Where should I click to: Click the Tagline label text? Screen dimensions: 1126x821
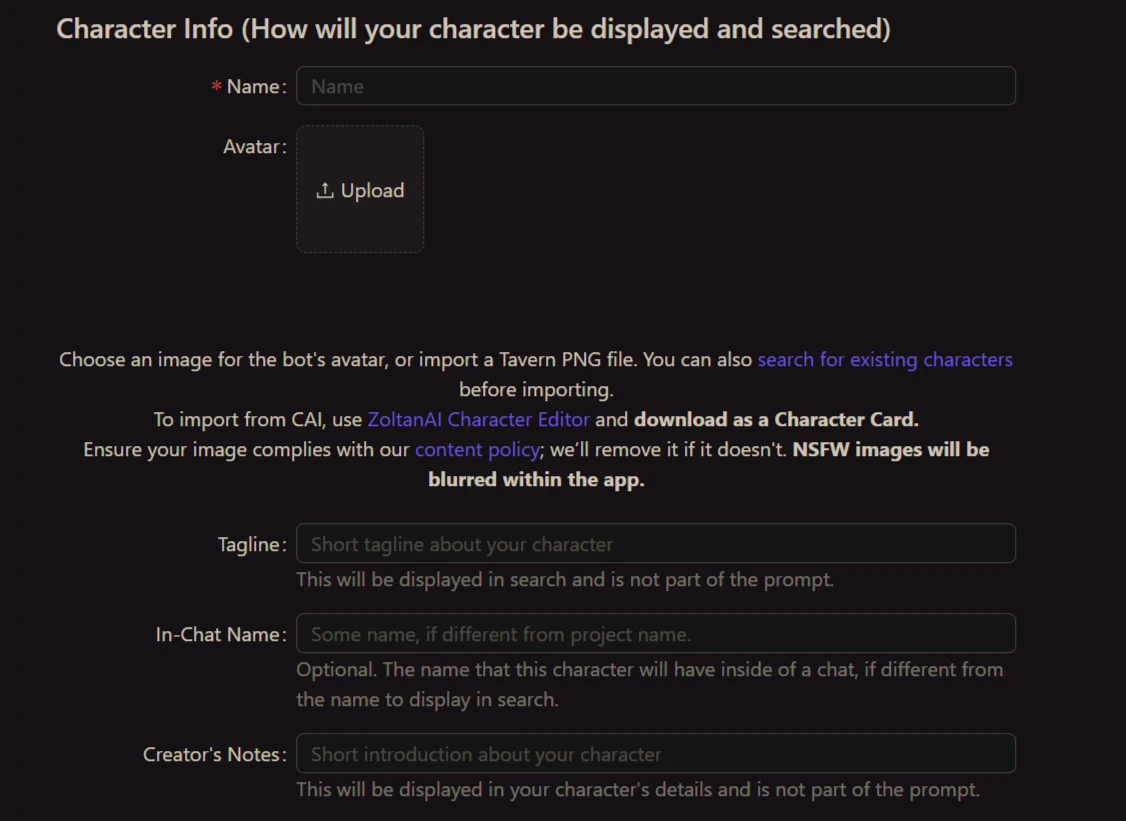[249, 545]
